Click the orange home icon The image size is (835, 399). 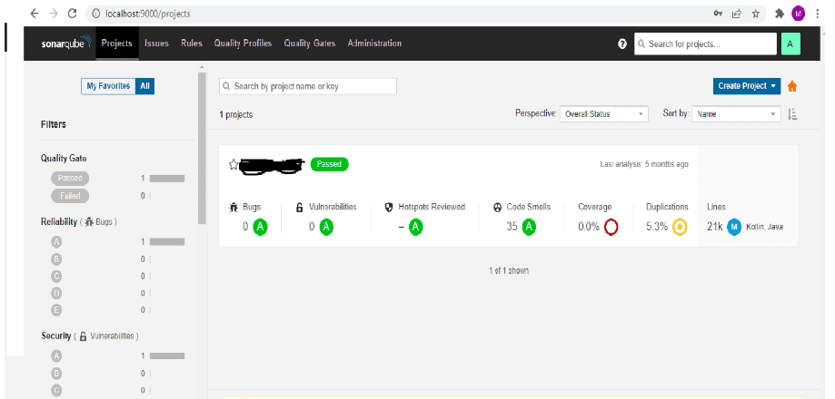pyautogui.click(x=792, y=86)
